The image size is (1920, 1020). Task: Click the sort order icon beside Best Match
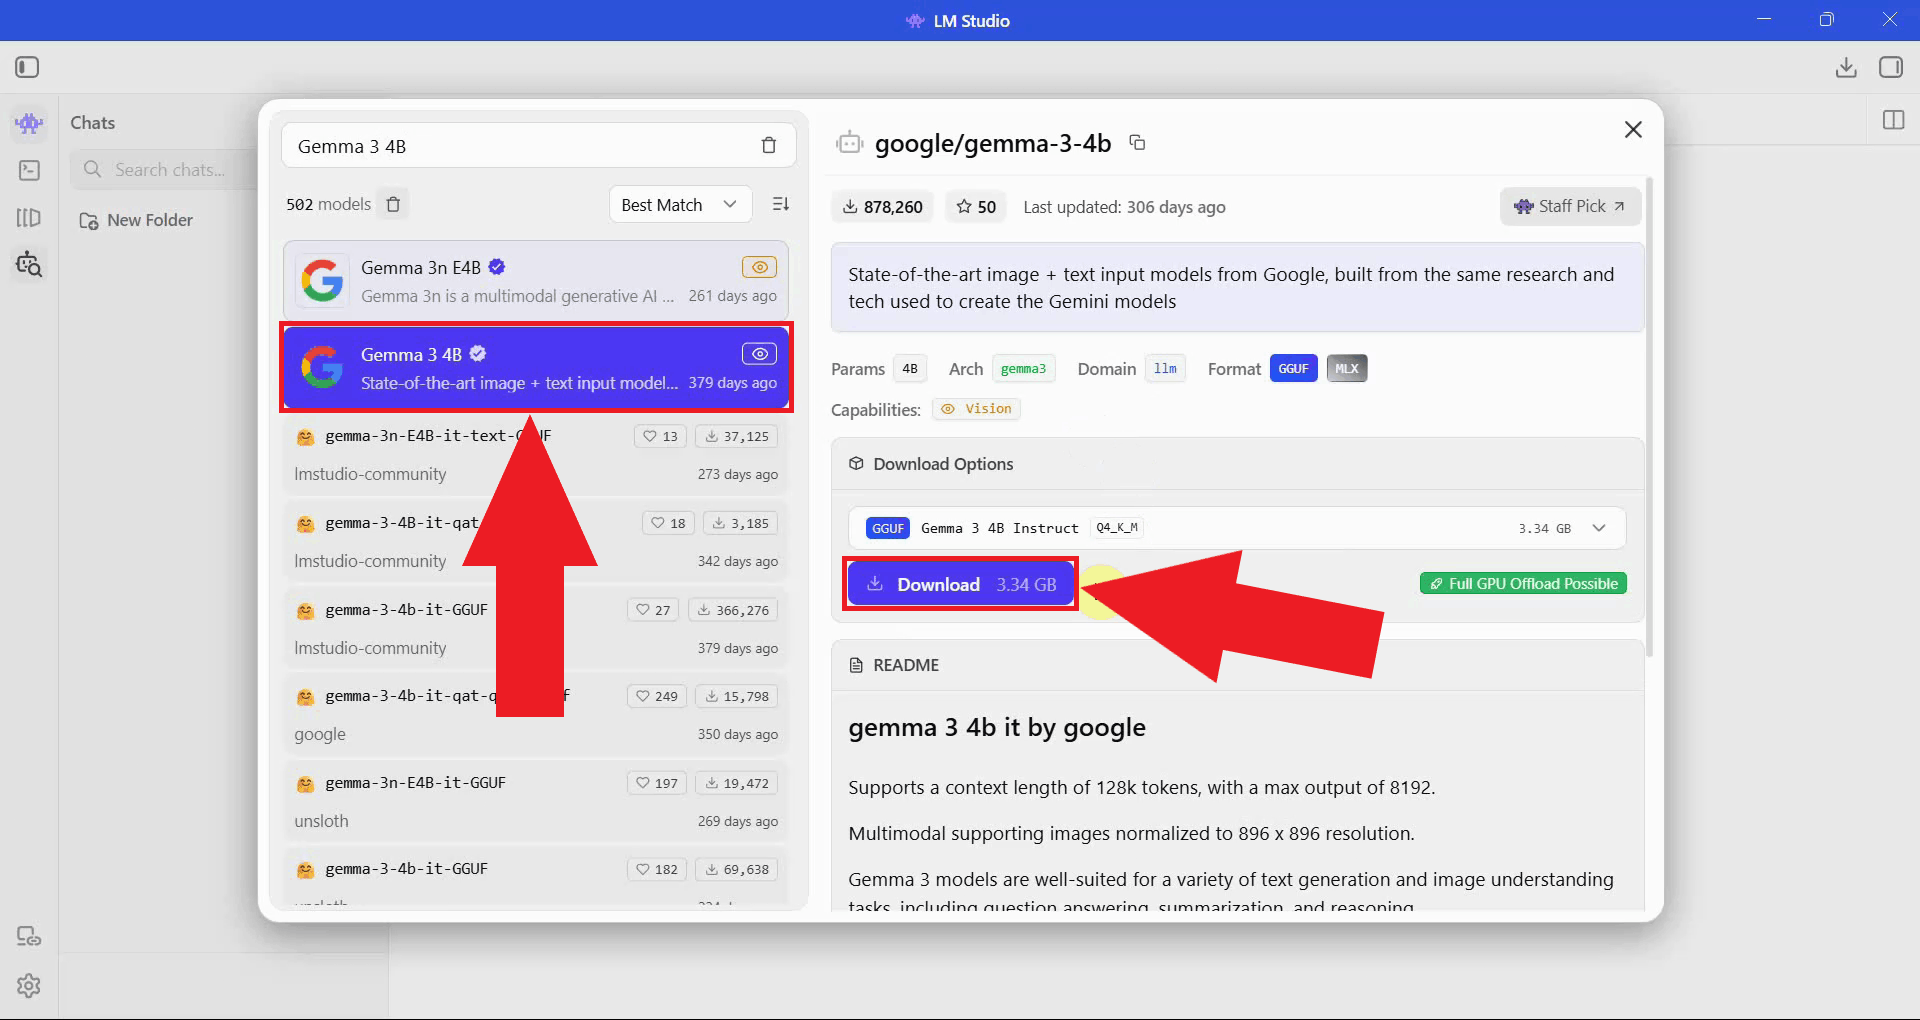tap(781, 205)
